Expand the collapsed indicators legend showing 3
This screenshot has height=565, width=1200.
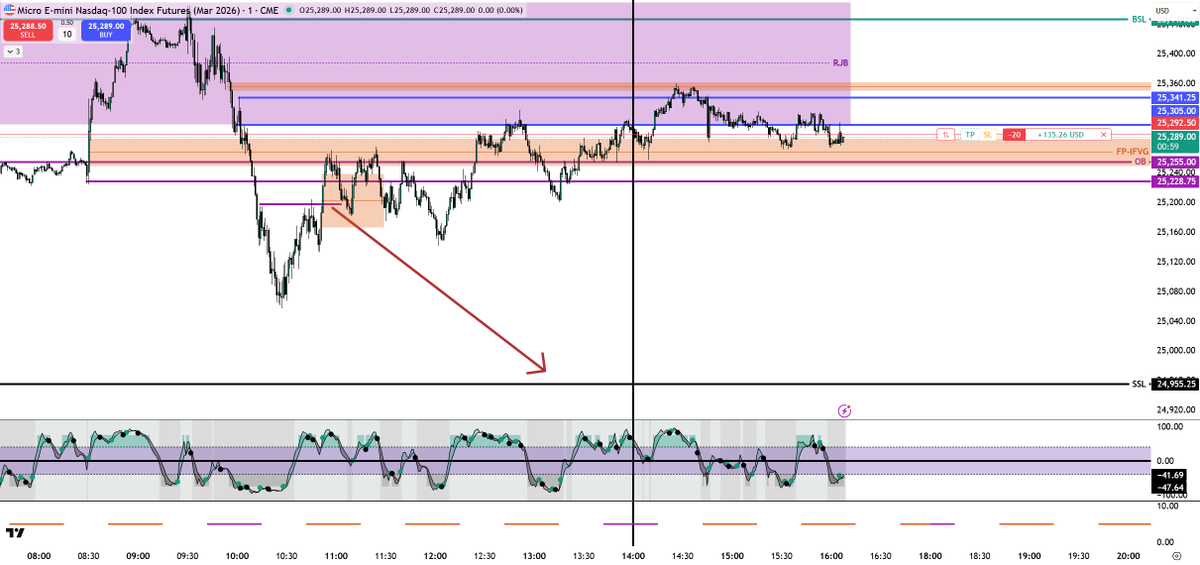15,51
